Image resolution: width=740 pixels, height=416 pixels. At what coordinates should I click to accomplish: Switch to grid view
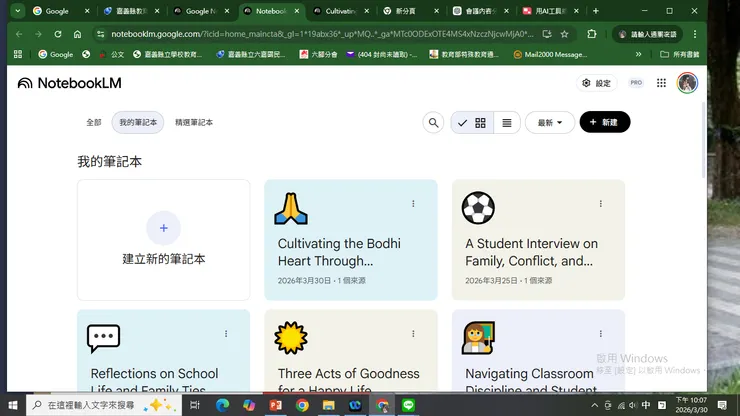coord(472,123)
